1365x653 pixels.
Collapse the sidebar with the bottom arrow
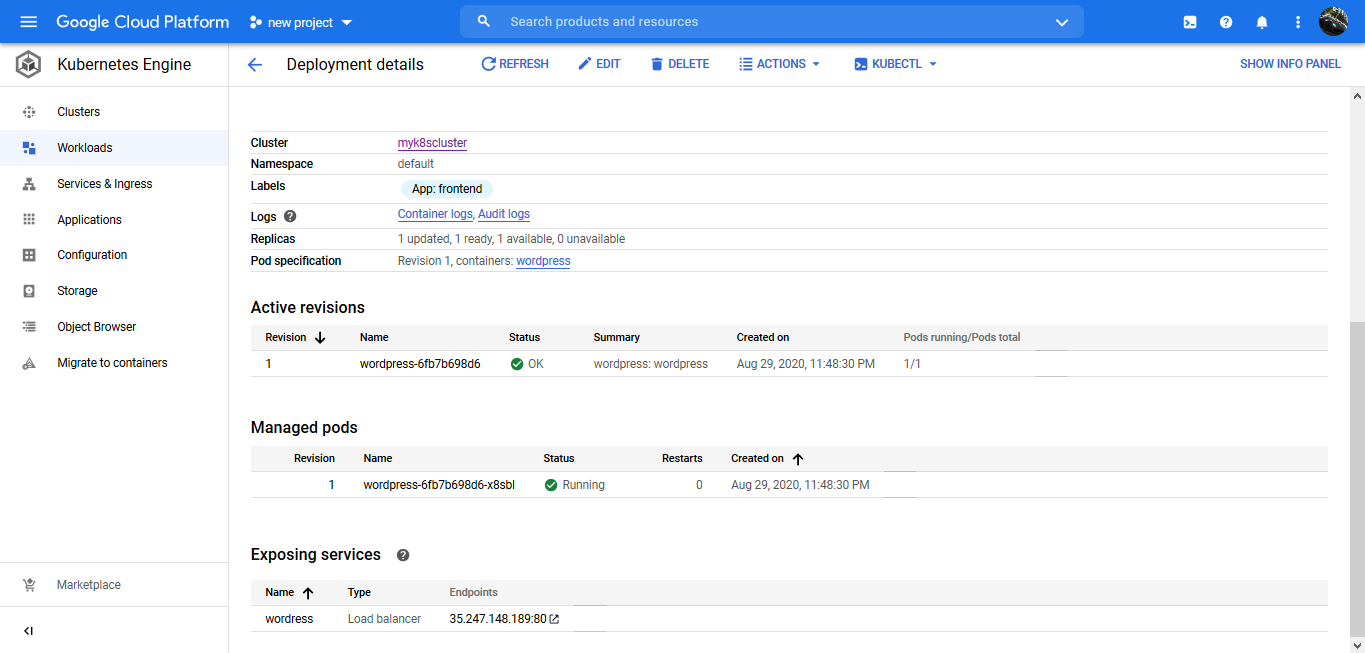[28, 631]
